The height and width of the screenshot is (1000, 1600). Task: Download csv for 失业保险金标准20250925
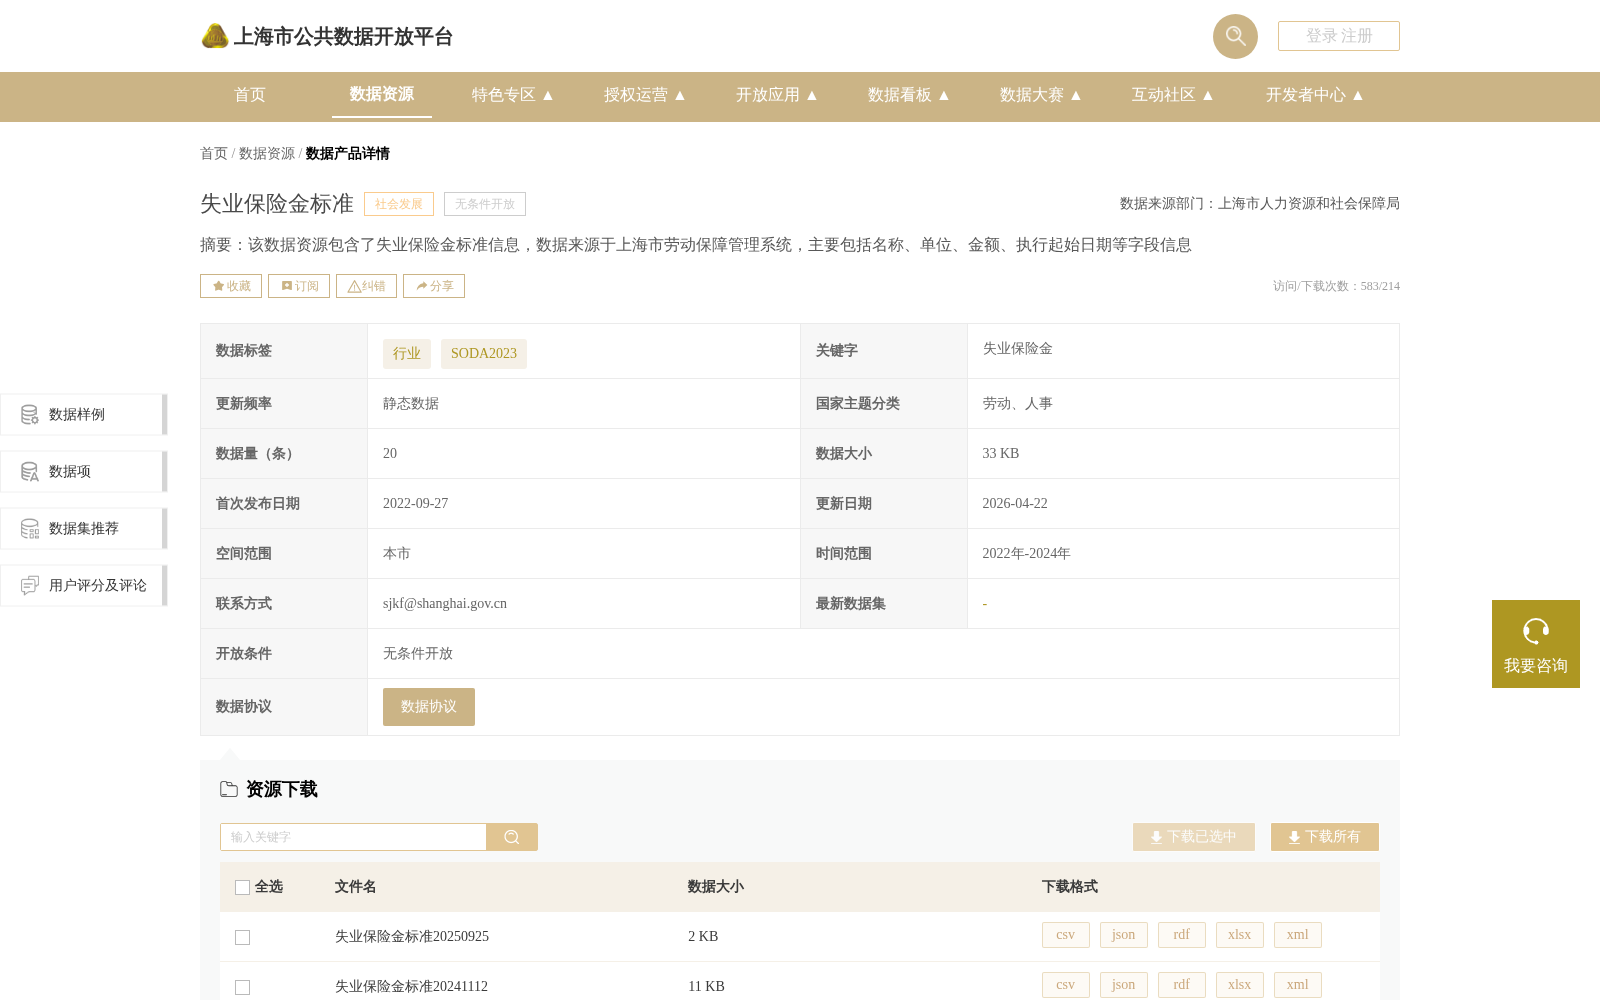point(1066,935)
